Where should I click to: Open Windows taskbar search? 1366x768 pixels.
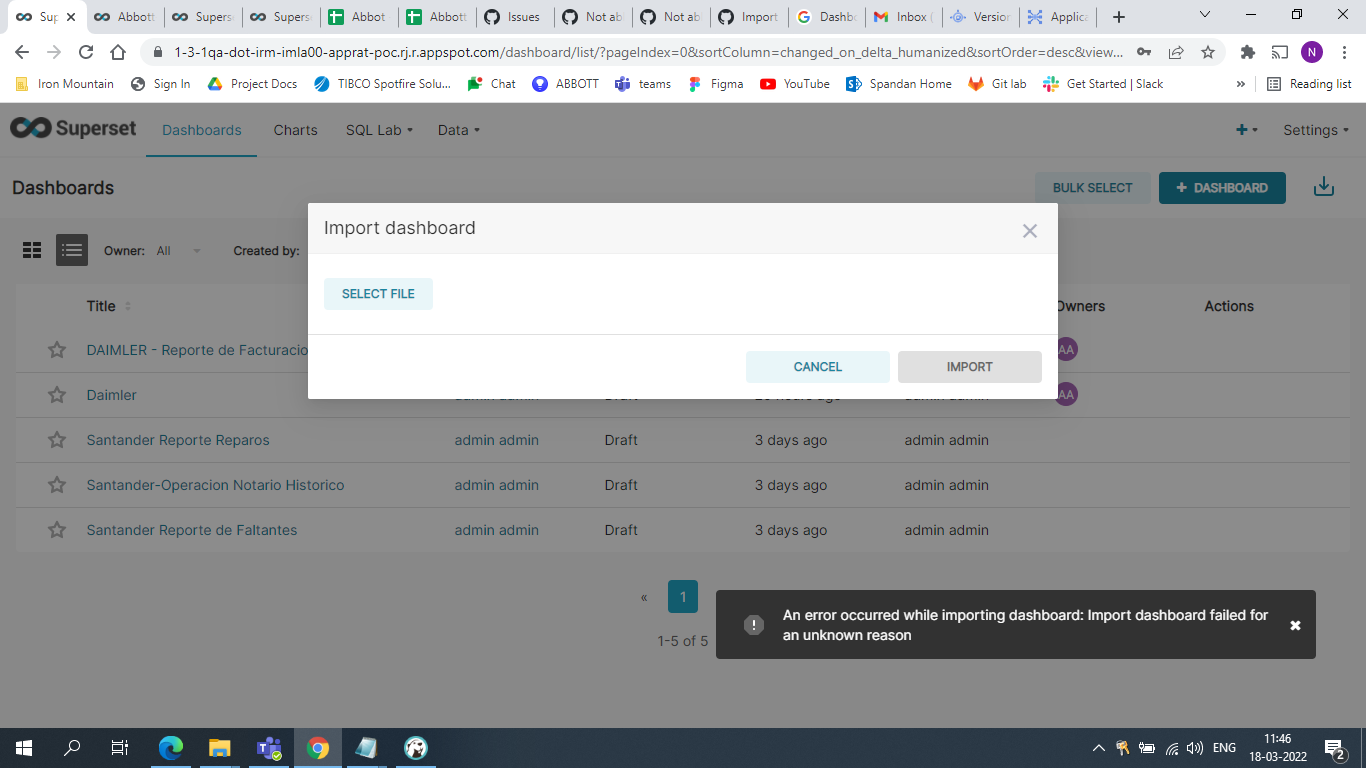(72, 748)
